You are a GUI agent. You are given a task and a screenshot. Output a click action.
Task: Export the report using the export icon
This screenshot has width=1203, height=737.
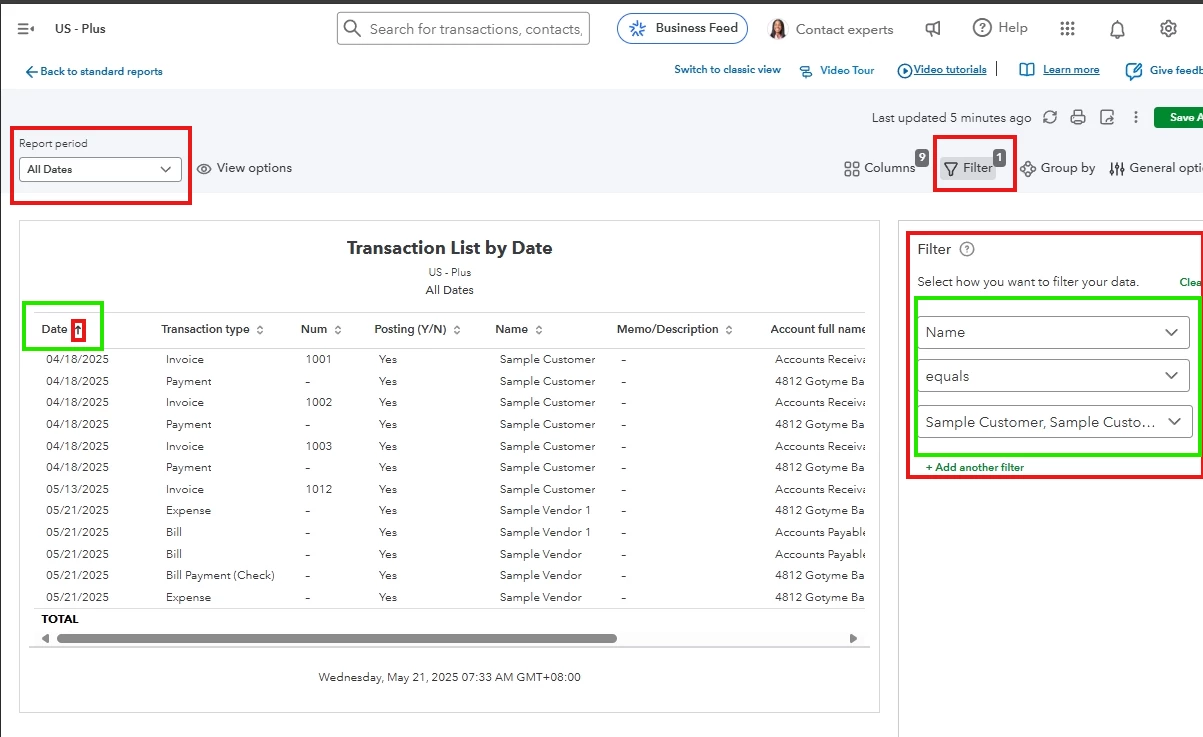point(1107,117)
